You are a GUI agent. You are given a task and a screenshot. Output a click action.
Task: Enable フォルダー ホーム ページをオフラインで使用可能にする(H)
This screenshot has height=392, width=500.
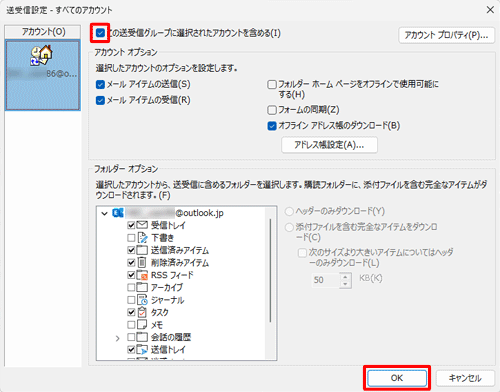272,84
